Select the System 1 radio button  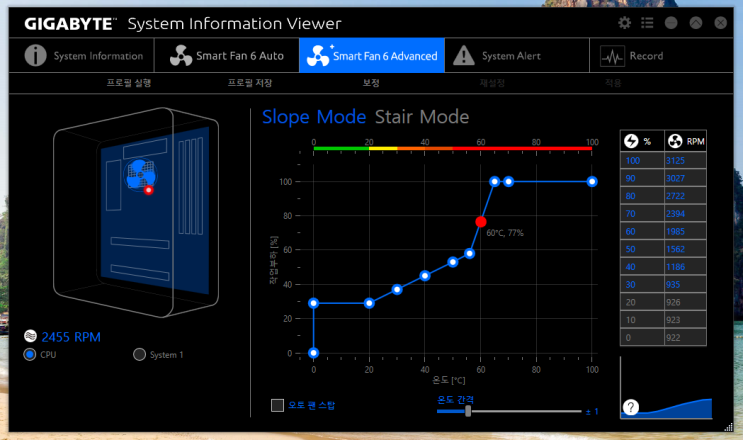pyautogui.click(x=139, y=354)
